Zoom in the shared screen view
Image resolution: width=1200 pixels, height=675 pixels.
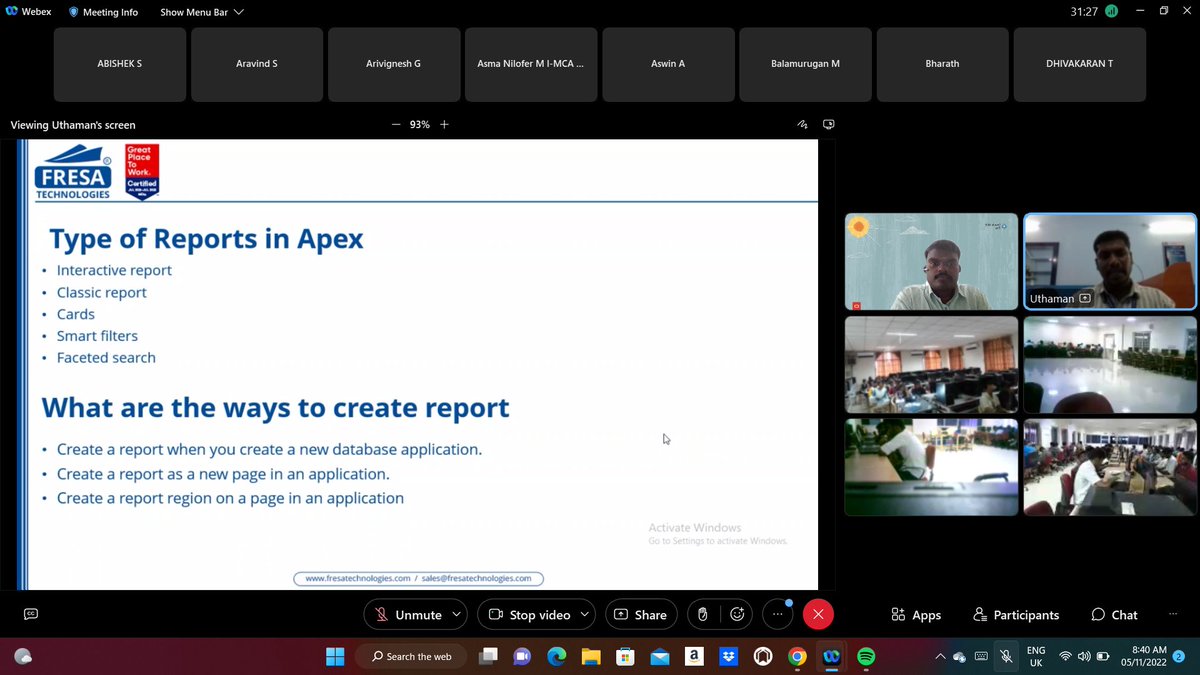click(444, 125)
